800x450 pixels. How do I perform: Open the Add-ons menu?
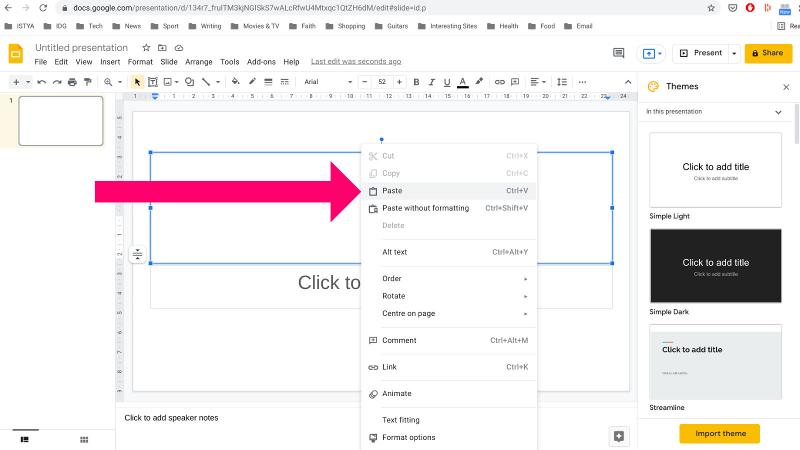(261, 62)
